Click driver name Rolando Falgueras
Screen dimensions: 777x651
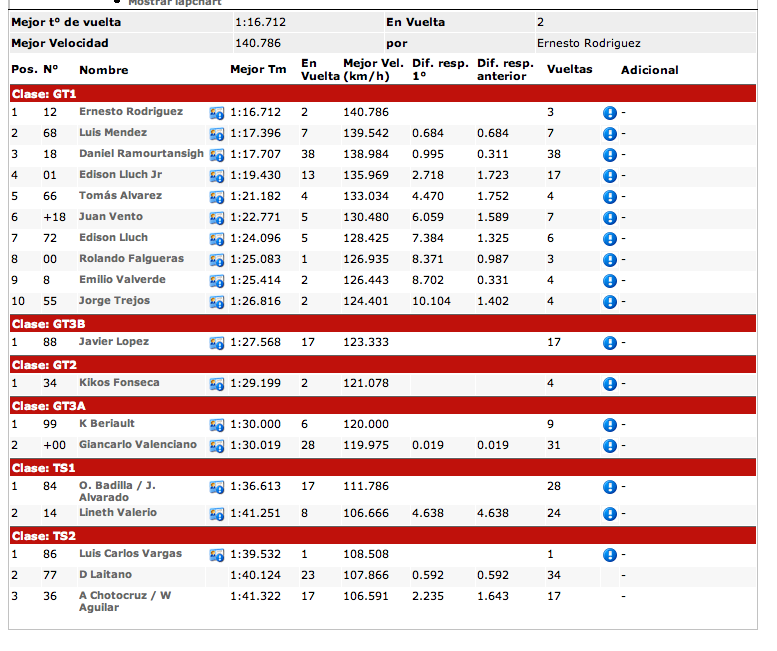(x=131, y=259)
